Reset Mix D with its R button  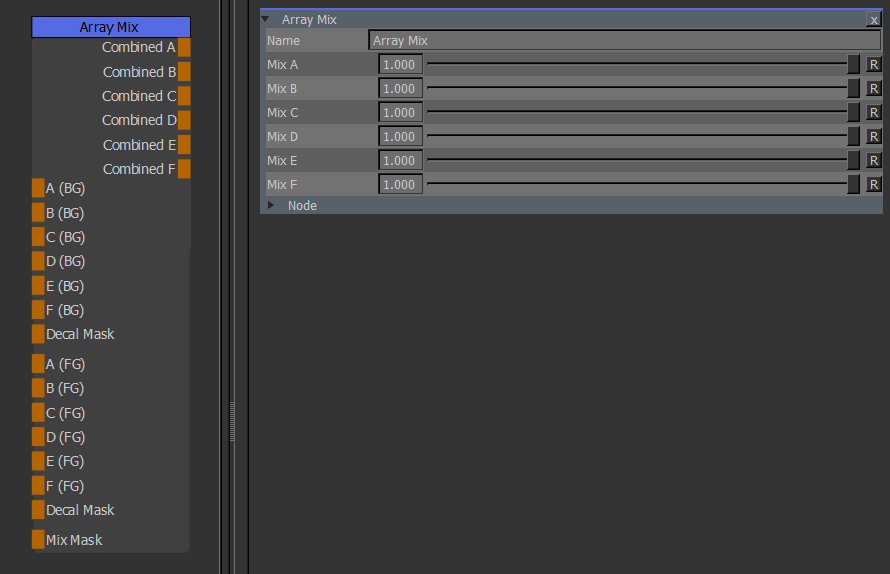(874, 137)
